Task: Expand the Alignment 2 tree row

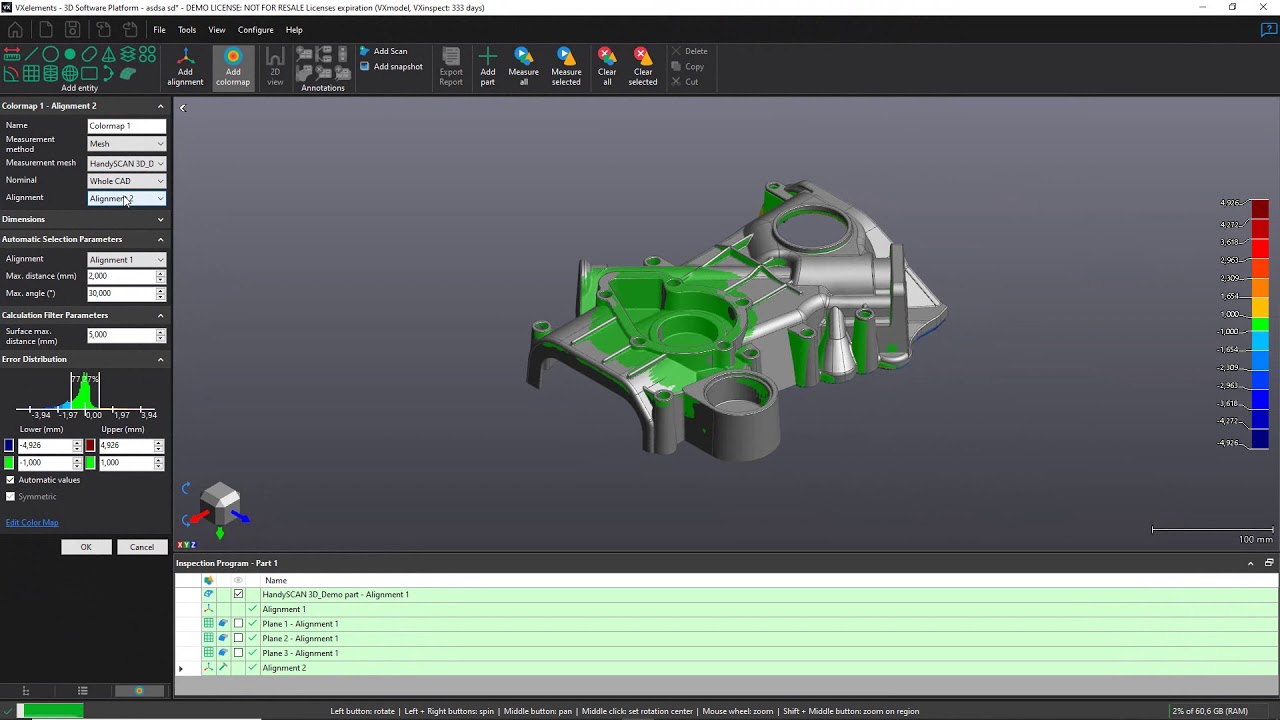Action: pos(180,667)
